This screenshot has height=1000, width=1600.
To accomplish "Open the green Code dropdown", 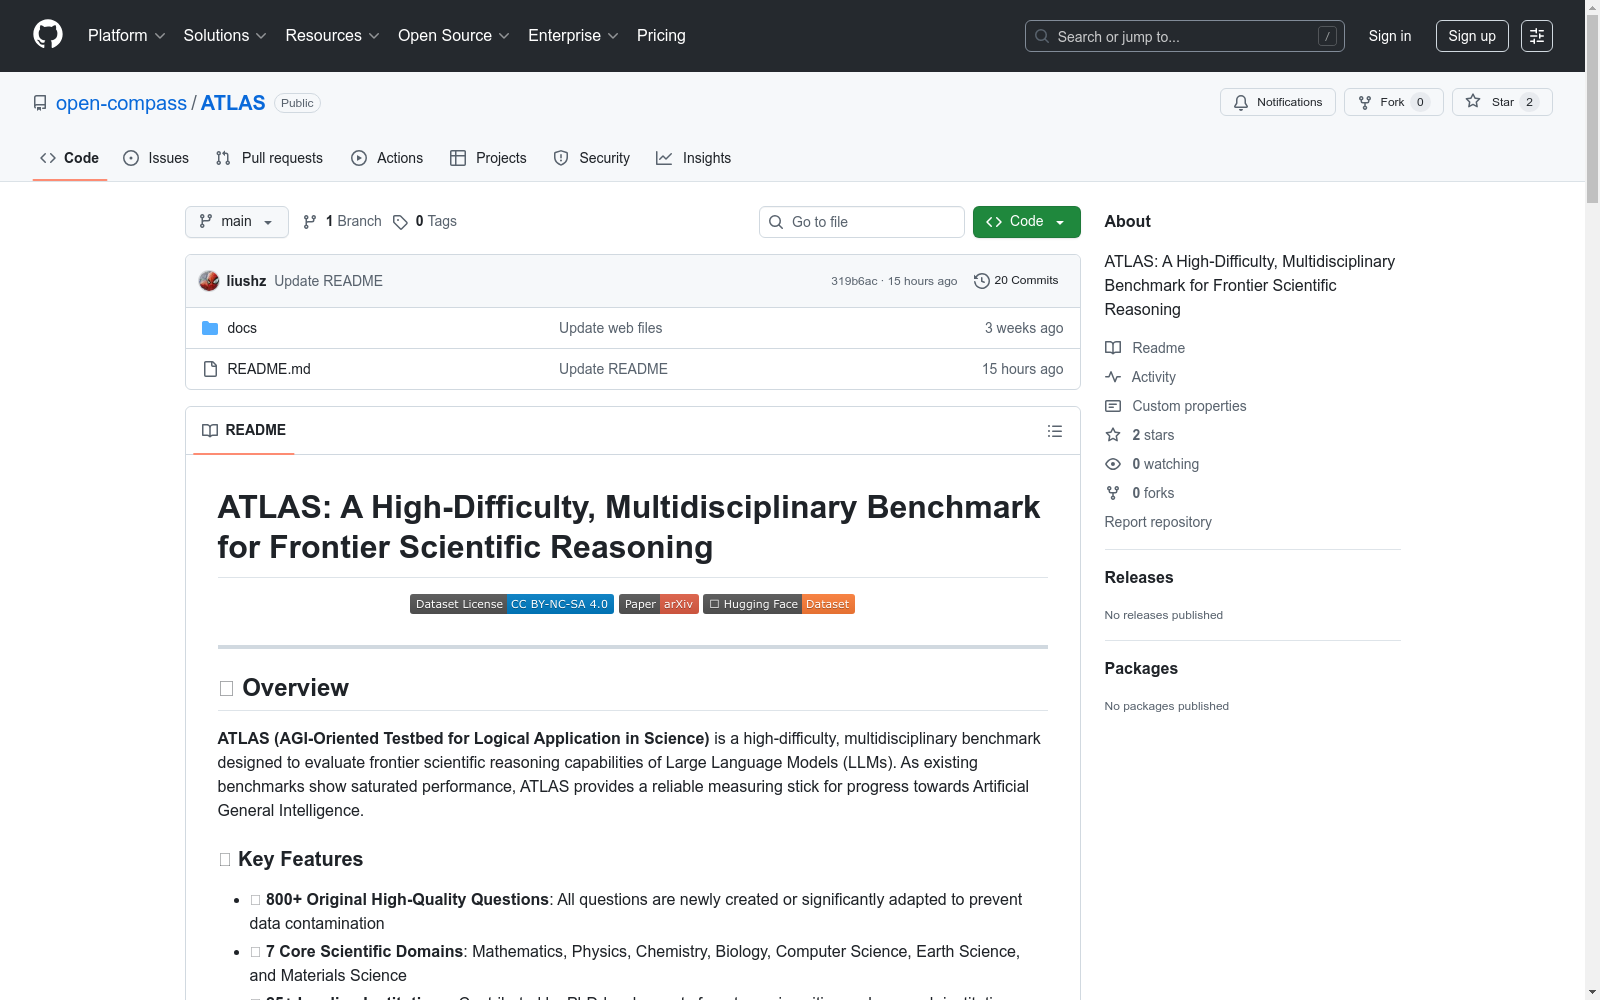I will tap(1026, 222).
